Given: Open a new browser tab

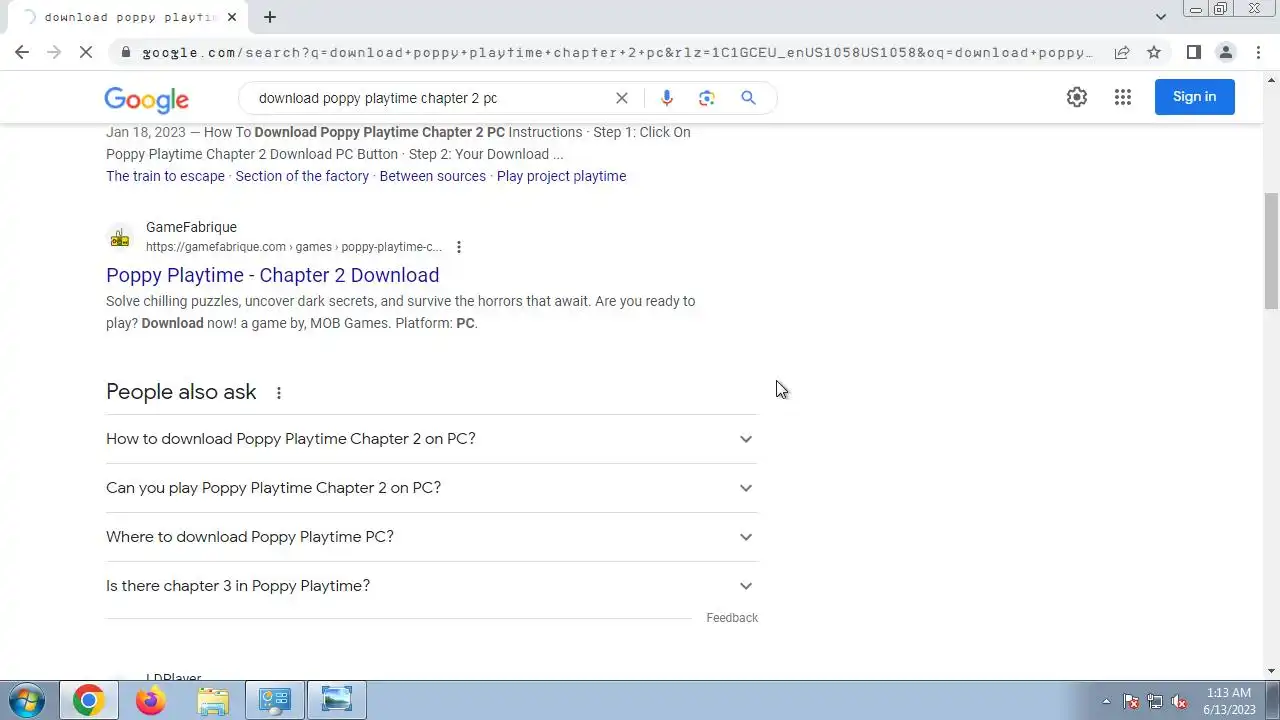Looking at the screenshot, I should coord(270,17).
